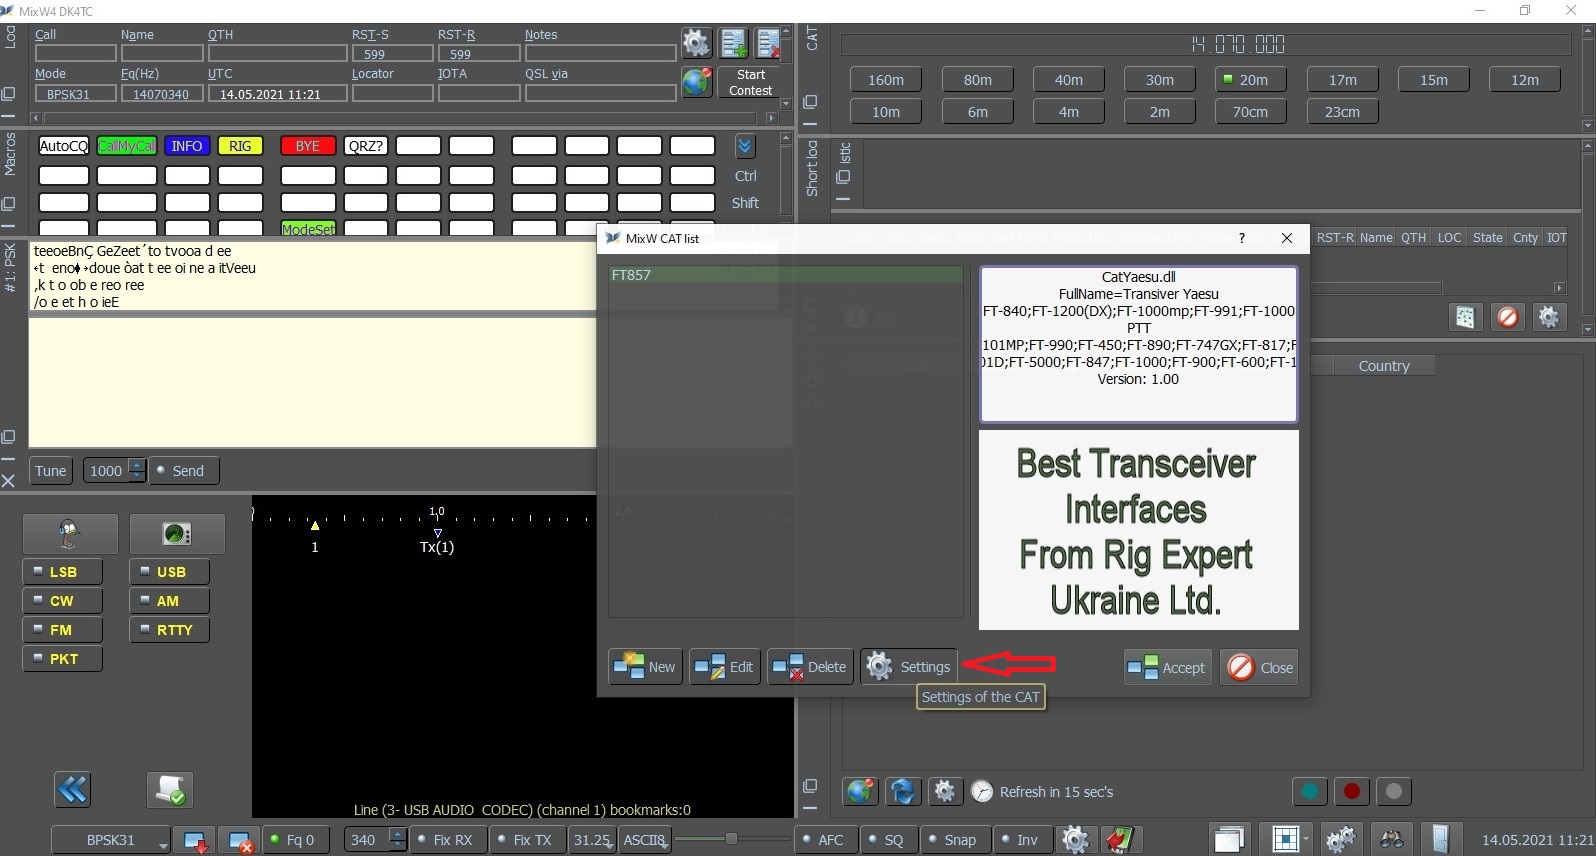Image resolution: width=1596 pixels, height=856 pixels.
Task: Select the 40m band
Action: pyautogui.click(x=1069, y=80)
